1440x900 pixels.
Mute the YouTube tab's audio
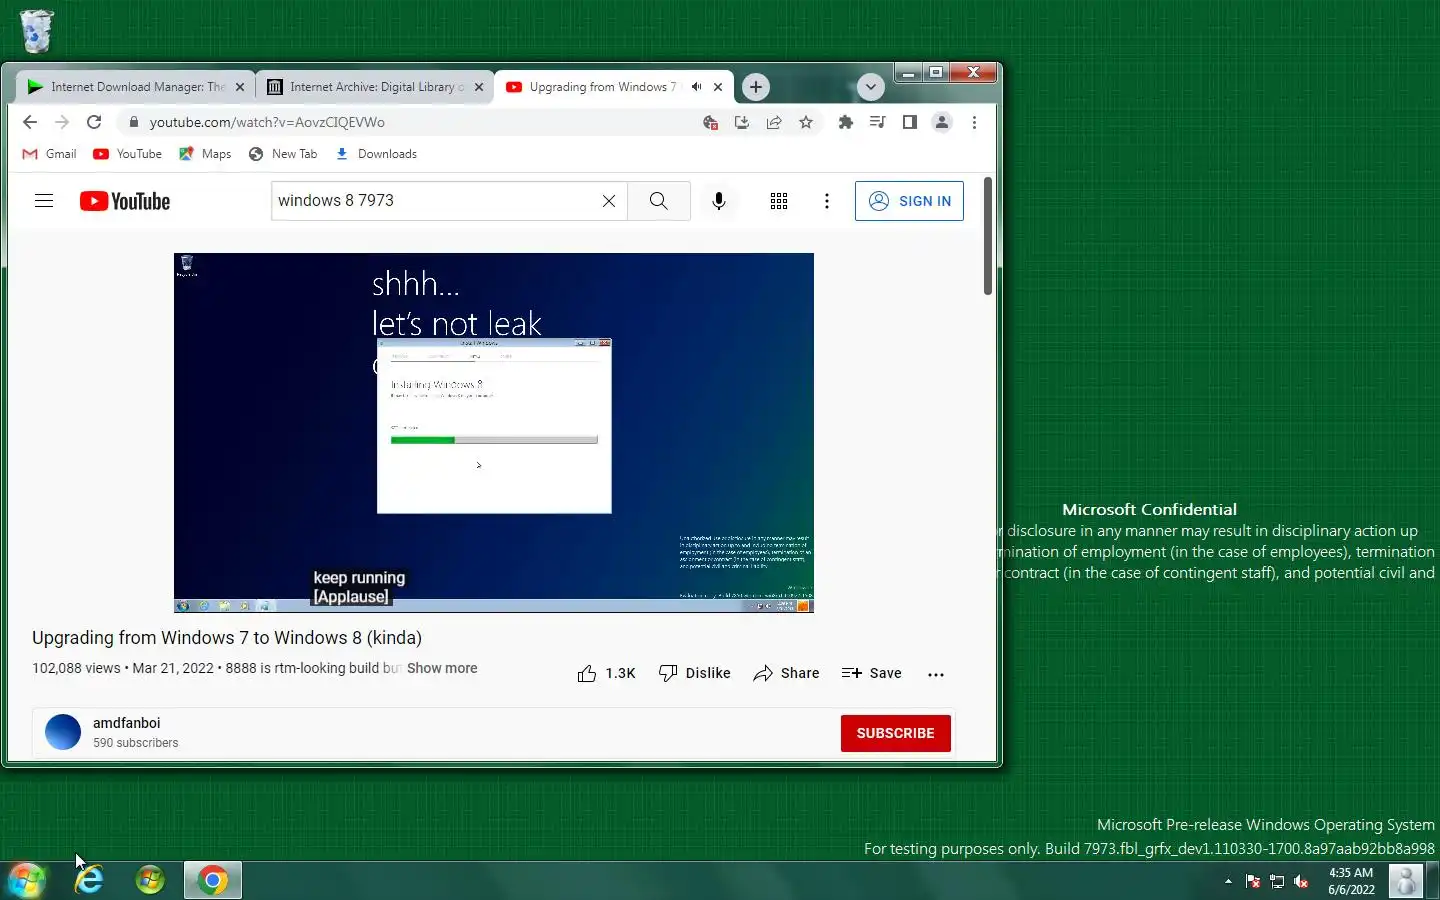tap(696, 87)
